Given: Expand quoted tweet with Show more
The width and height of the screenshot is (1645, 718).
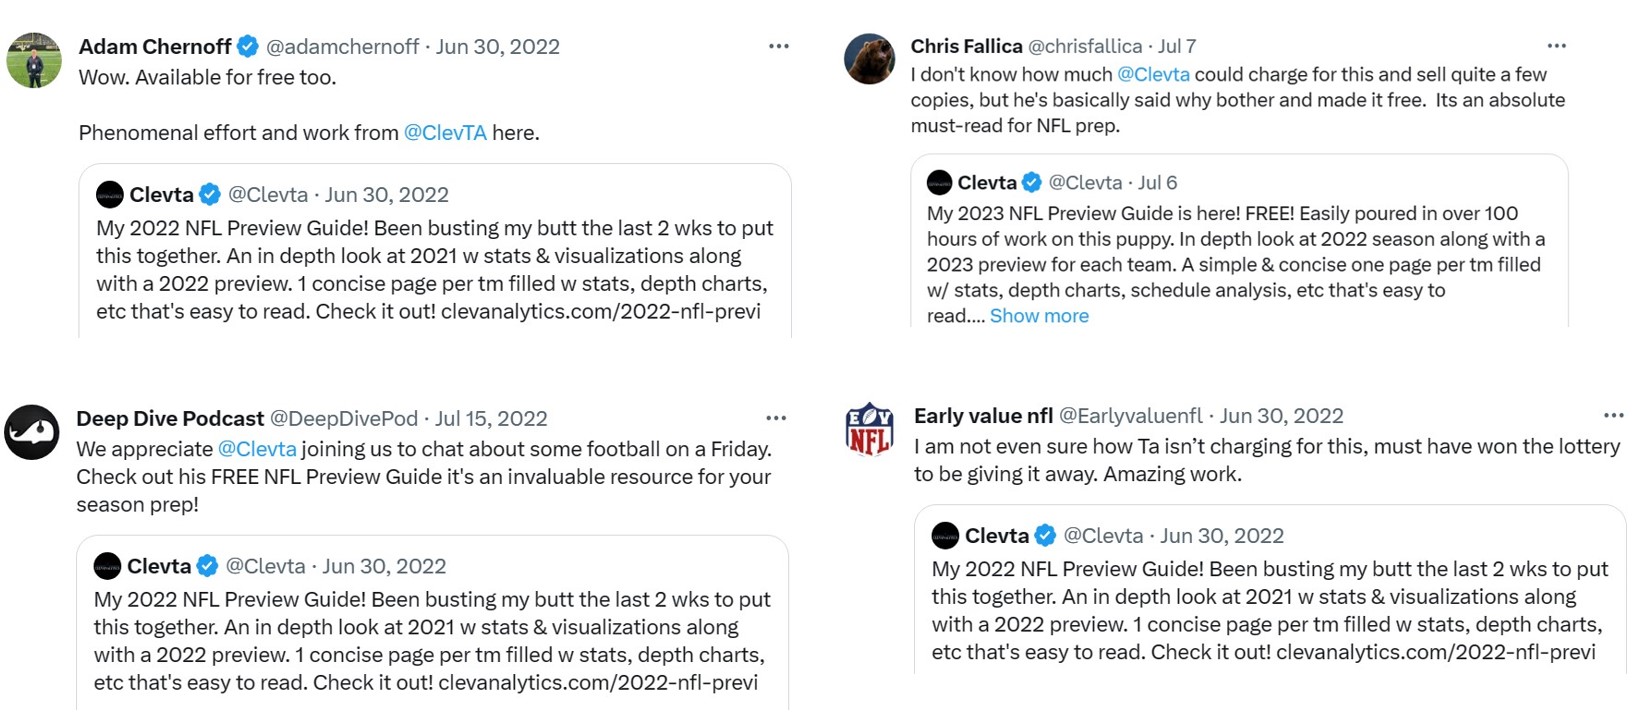Looking at the screenshot, I should [x=1039, y=316].
